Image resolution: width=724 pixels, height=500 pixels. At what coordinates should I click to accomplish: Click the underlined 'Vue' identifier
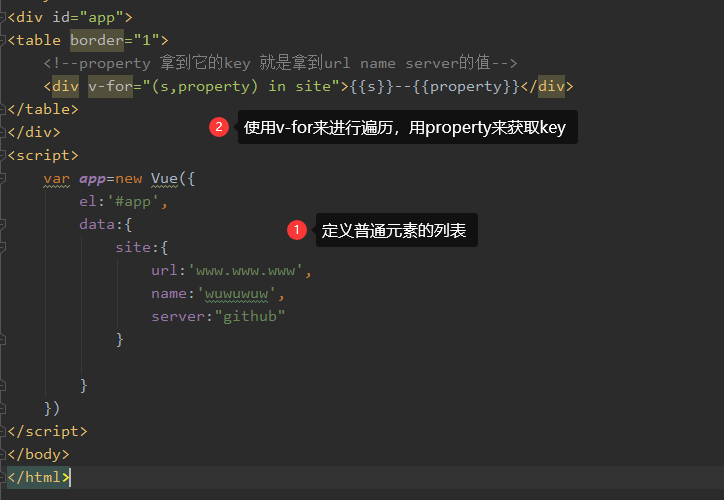click(x=164, y=179)
